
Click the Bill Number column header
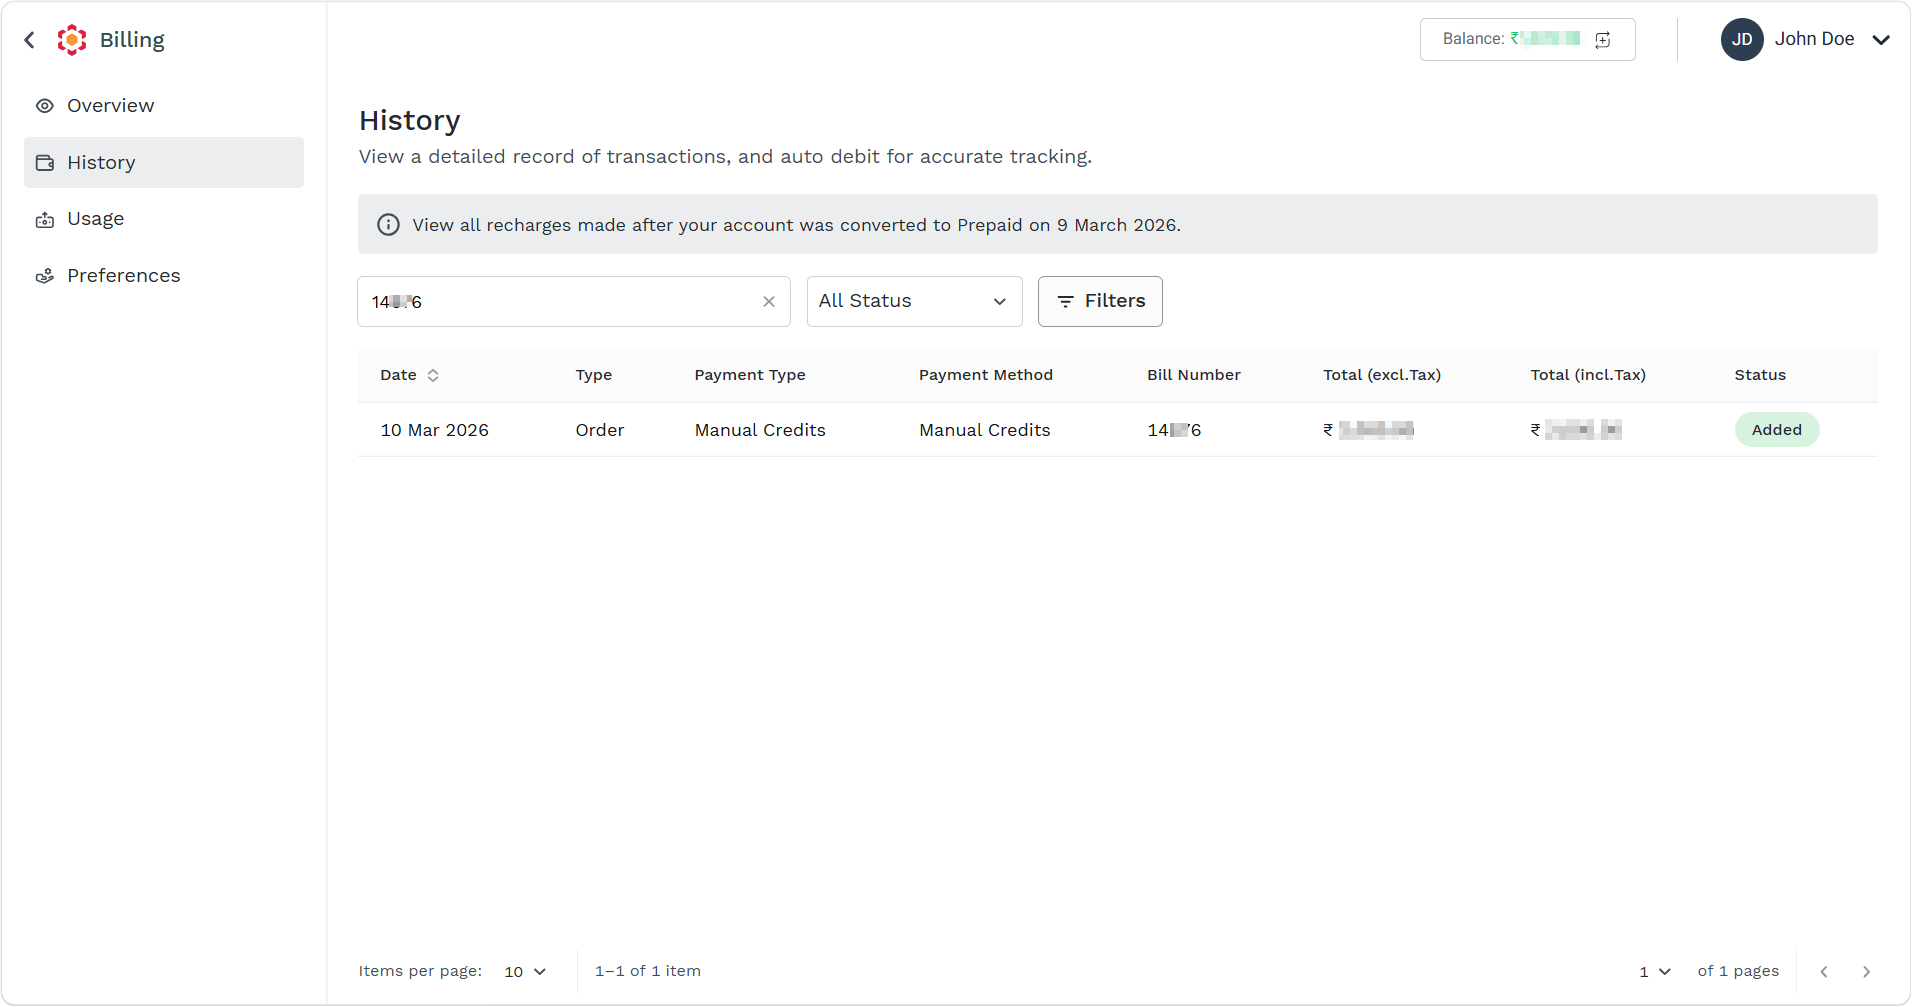[x=1194, y=375]
